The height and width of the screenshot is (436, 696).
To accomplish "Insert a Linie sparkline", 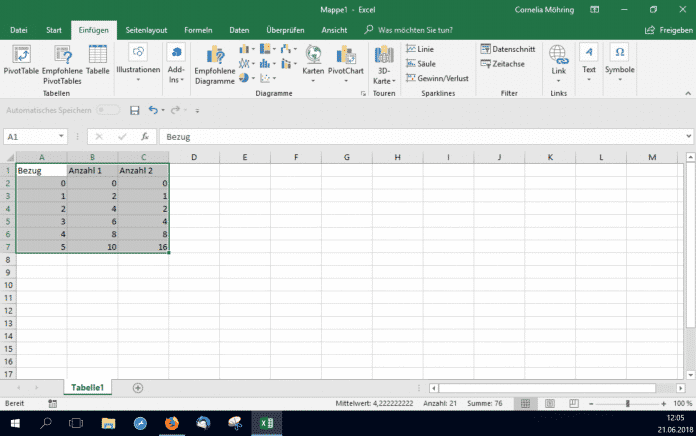I will [419, 49].
